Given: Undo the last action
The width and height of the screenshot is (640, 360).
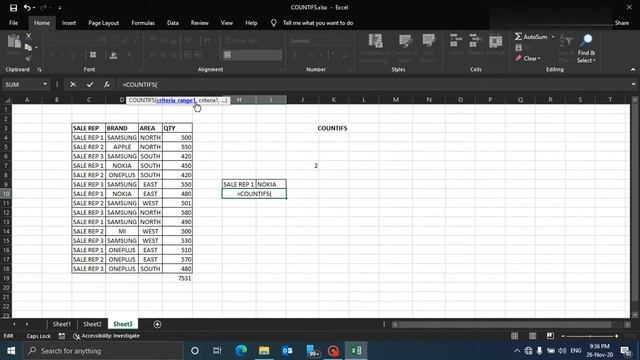Looking at the screenshot, I should [27, 8].
